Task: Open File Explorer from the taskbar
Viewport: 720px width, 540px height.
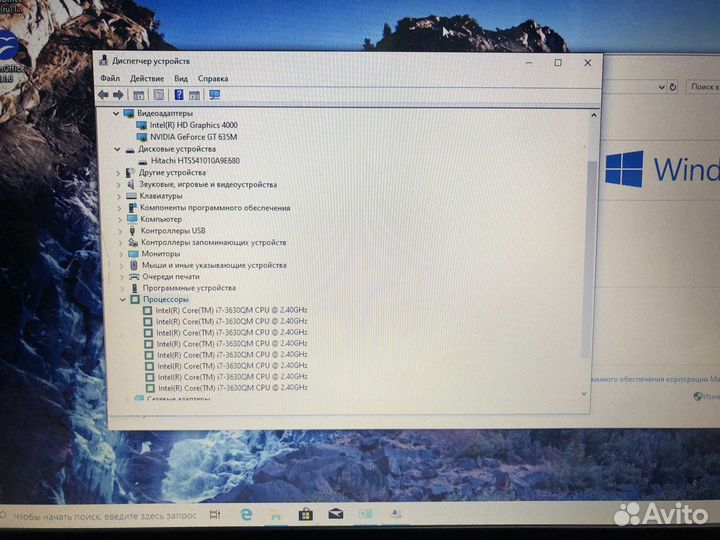Action: [x=276, y=515]
